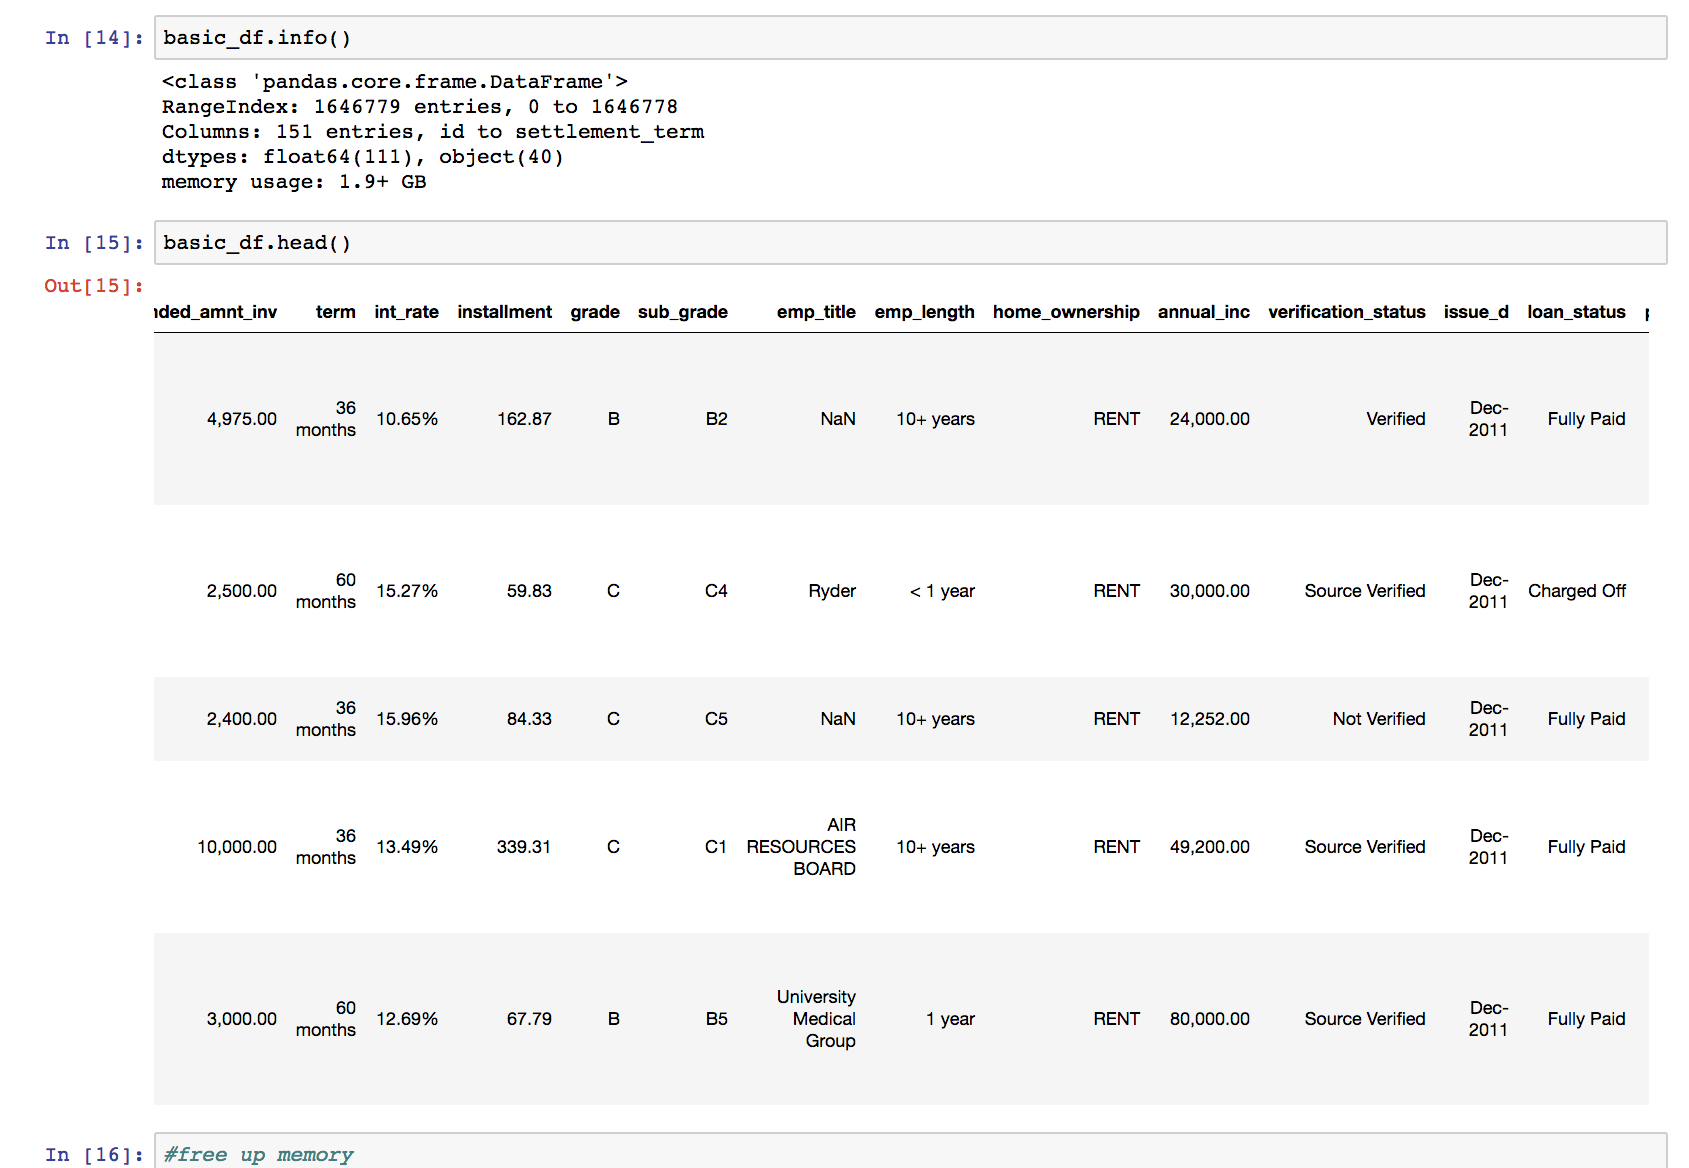Click the 12.69% interest rate cell
Screen dimensions: 1689x1168
click(x=407, y=1019)
